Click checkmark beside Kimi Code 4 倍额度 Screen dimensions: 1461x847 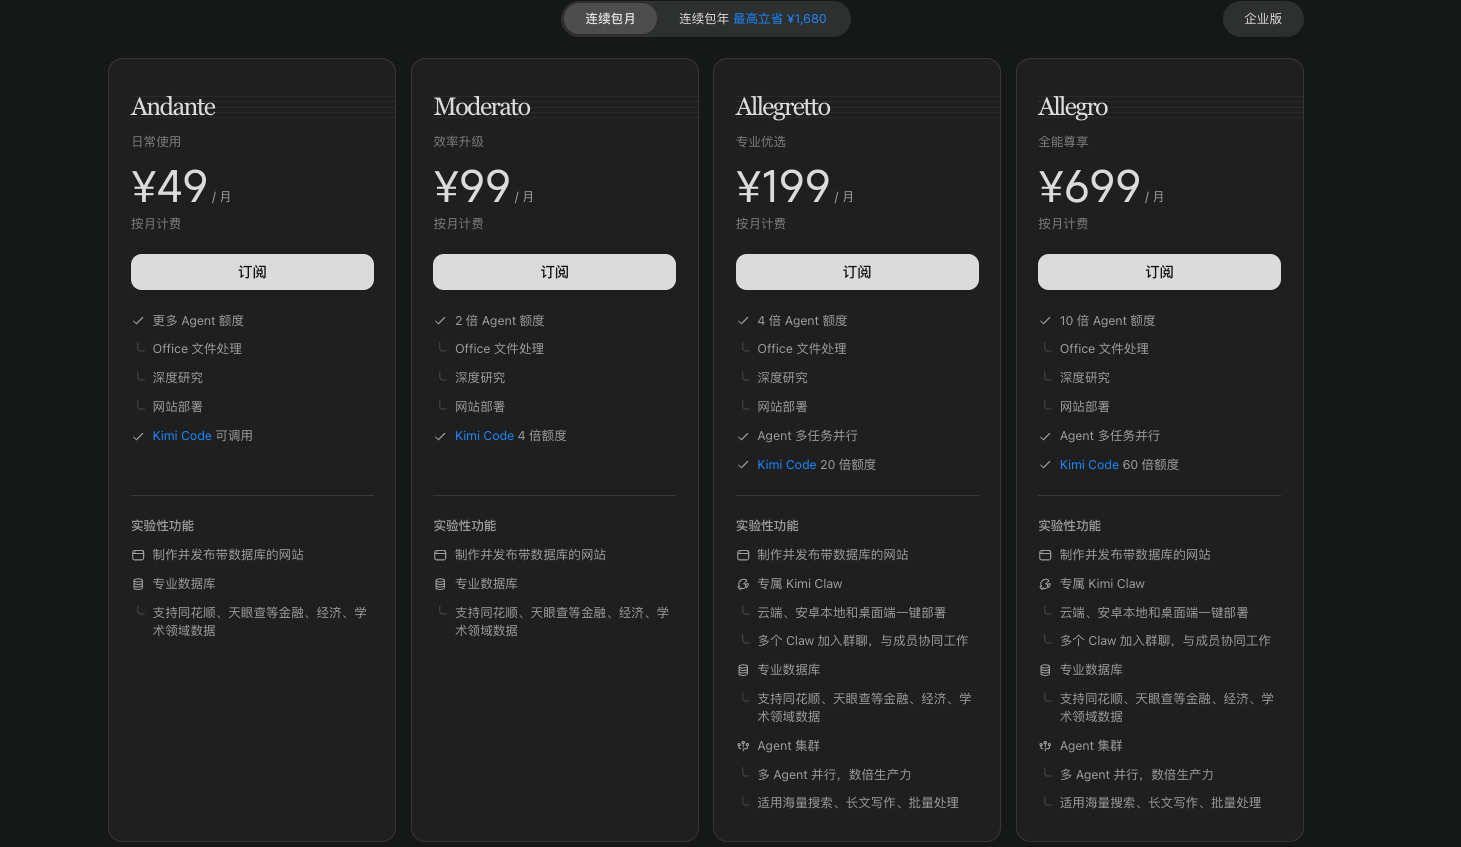point(440,436)
